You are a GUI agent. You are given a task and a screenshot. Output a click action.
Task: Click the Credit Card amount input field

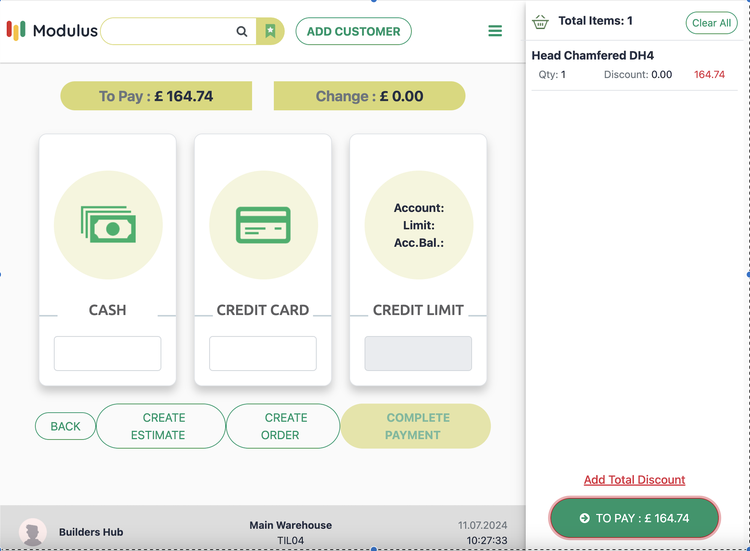263,354
